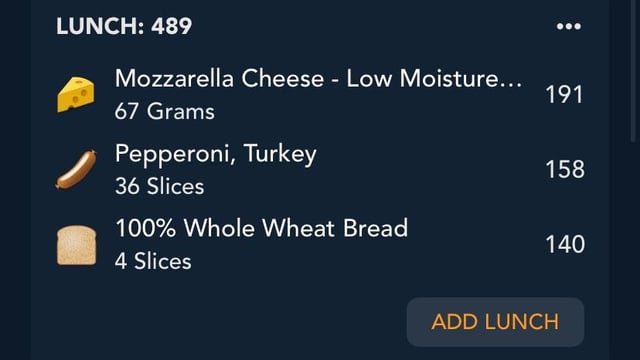Click the 191 calorie value for Mozzarella
Image resolution: width=640 pixels, height=360 pixels.
(x=564, y=95)
